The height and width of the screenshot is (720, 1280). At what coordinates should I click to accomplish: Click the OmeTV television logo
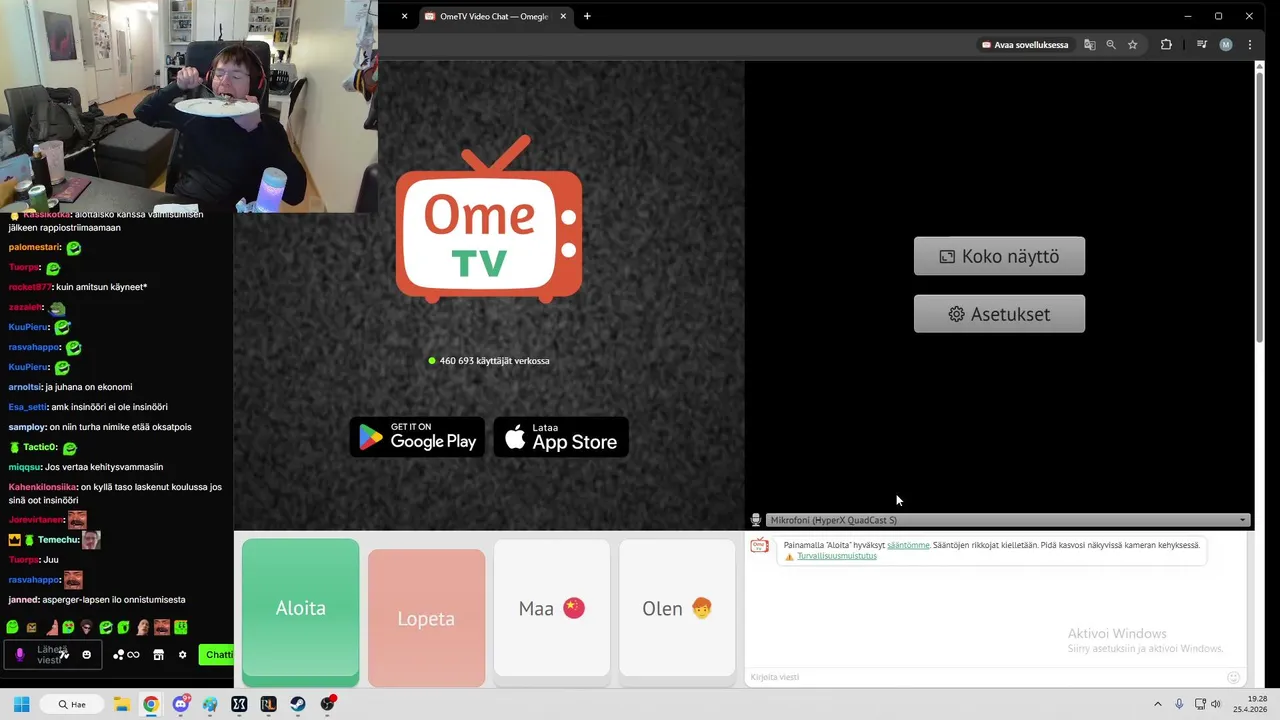(488, 219)
